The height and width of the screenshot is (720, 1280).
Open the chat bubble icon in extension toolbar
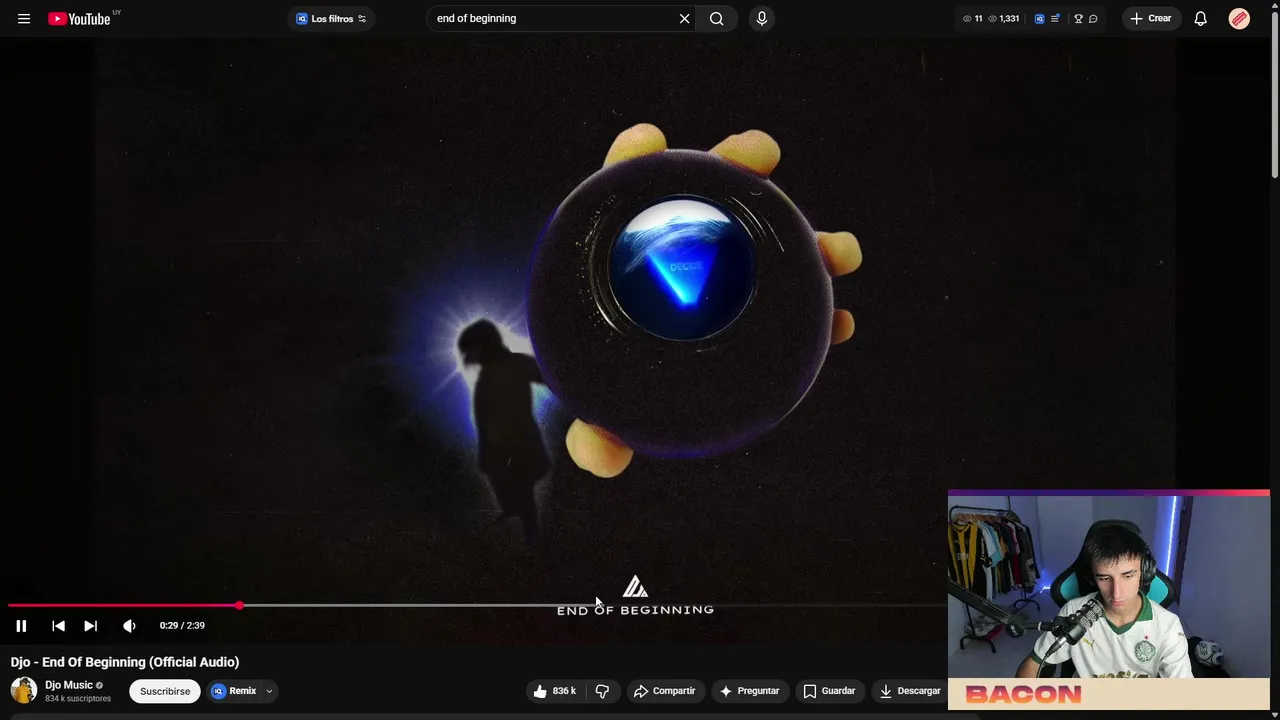[x=1093, y=18]
